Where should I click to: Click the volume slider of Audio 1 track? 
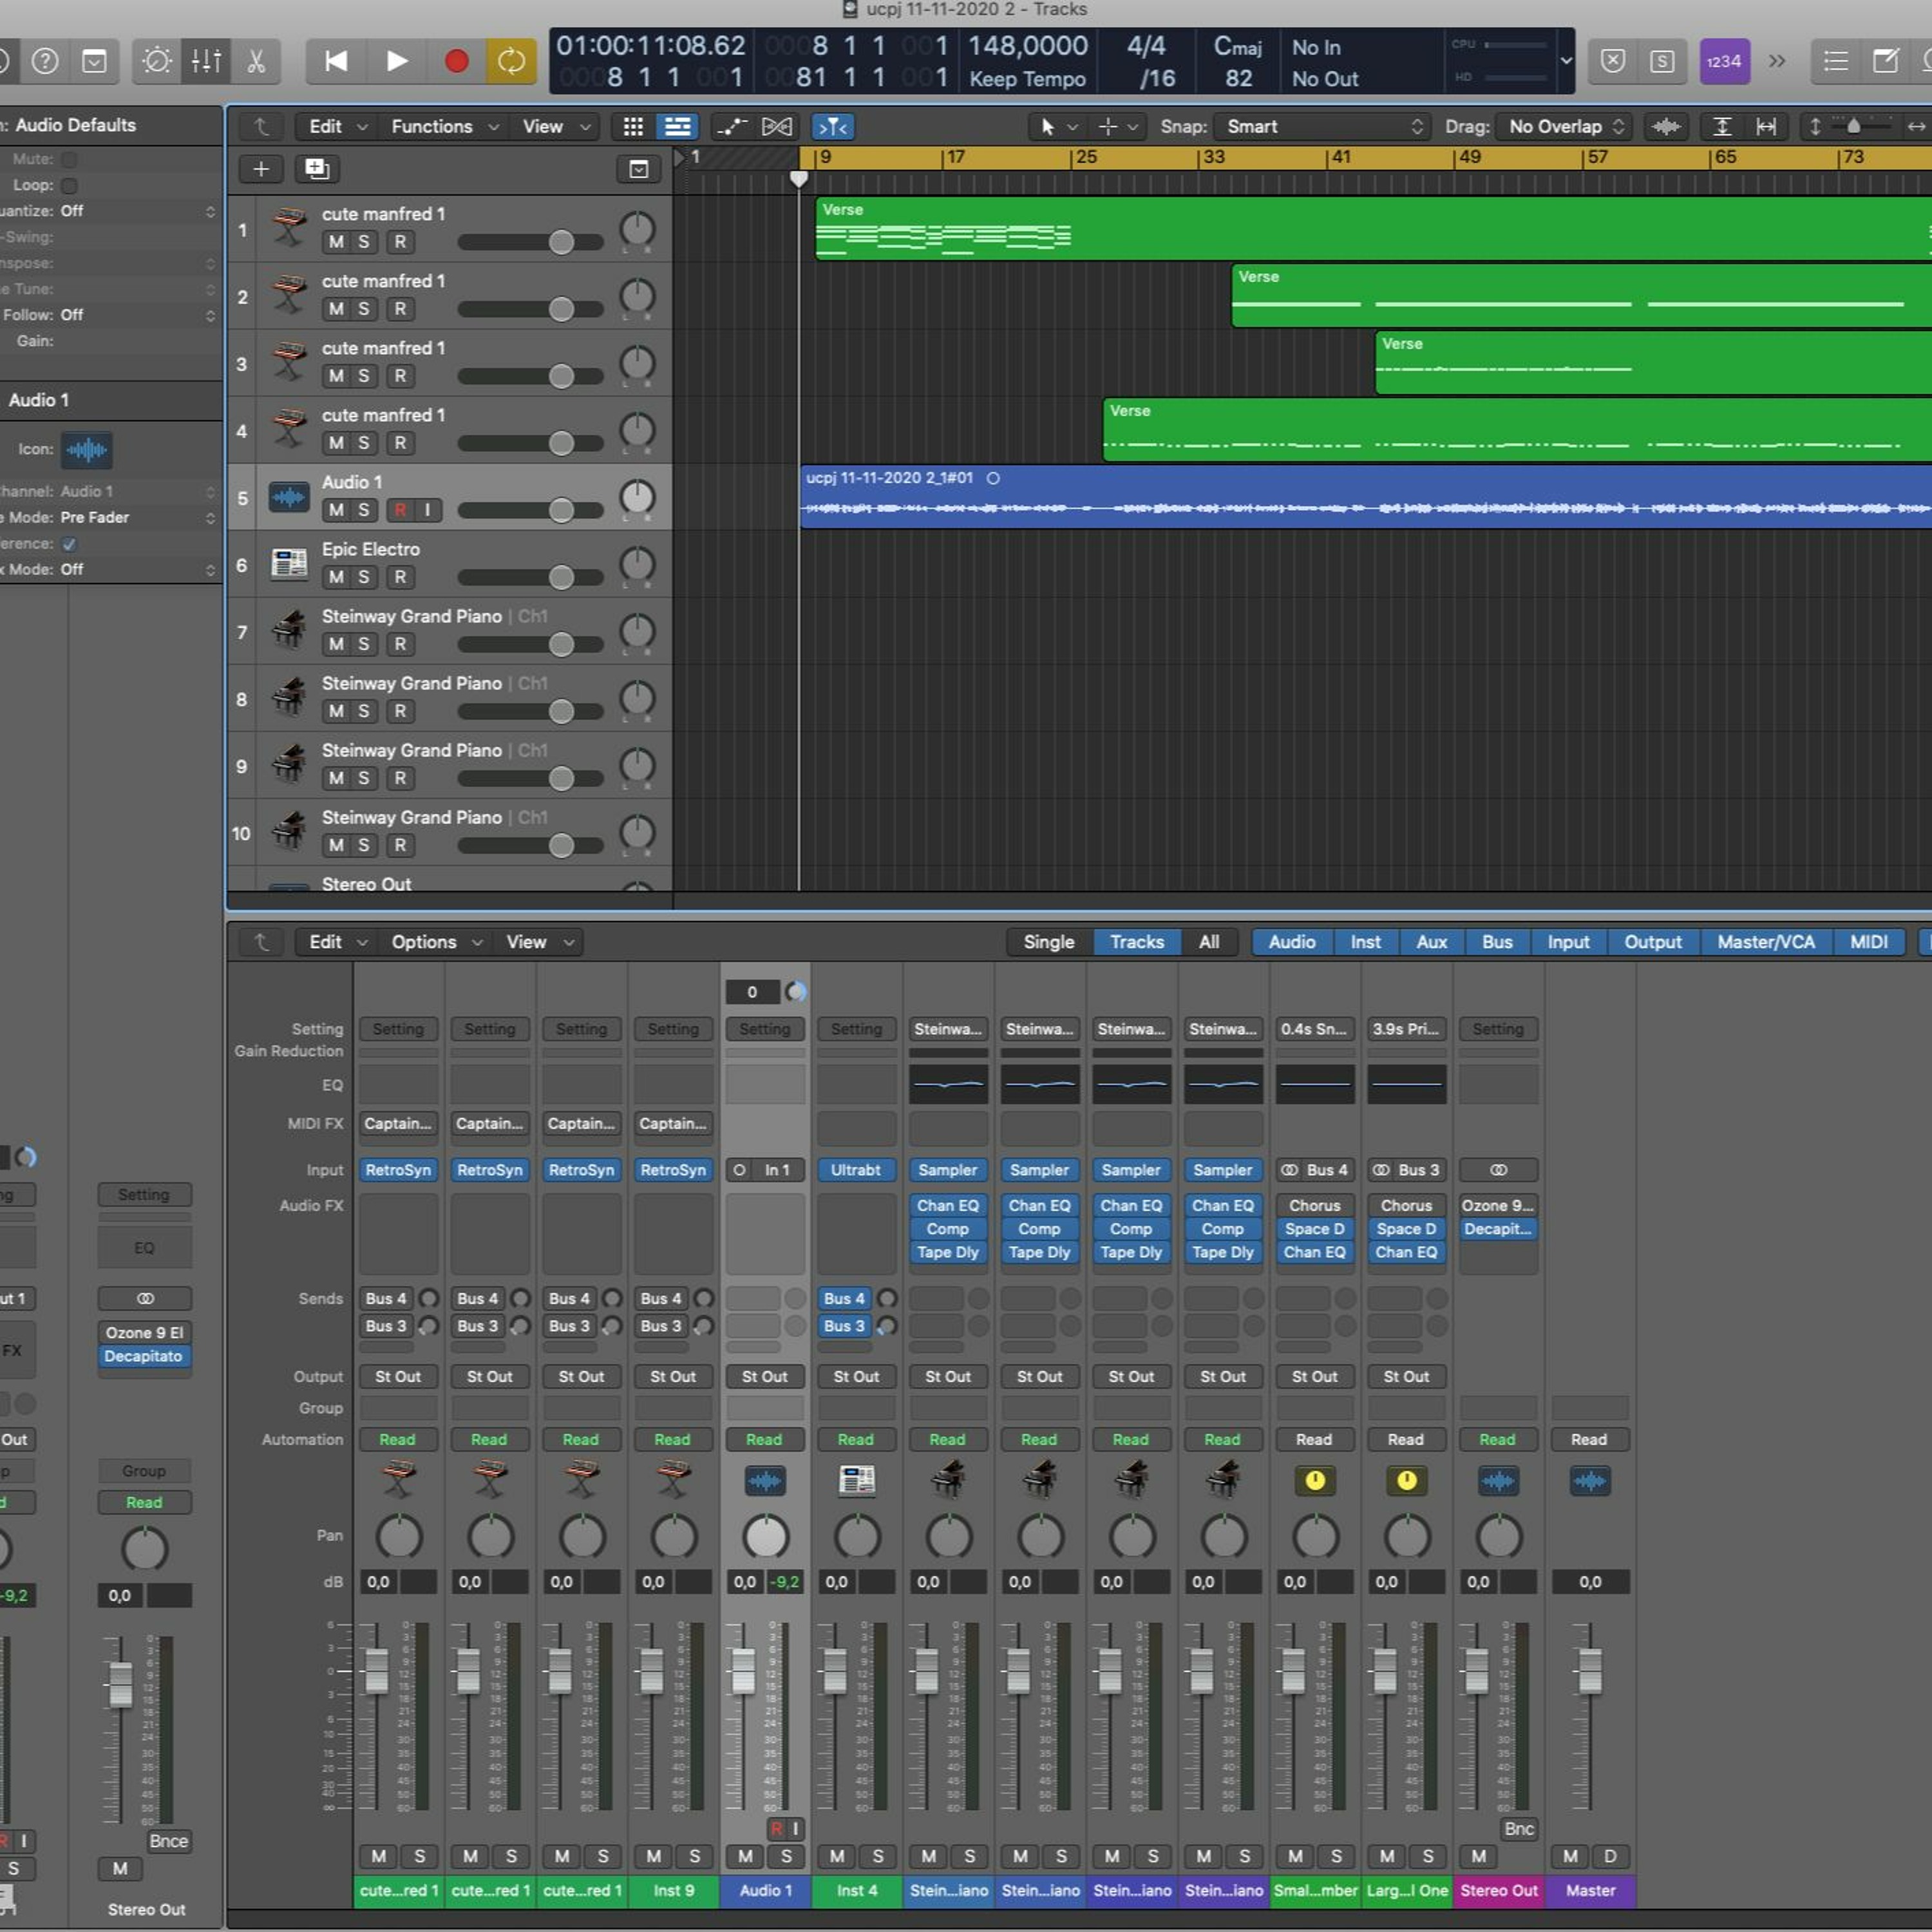pyautogui.click(x=531, y=510)
